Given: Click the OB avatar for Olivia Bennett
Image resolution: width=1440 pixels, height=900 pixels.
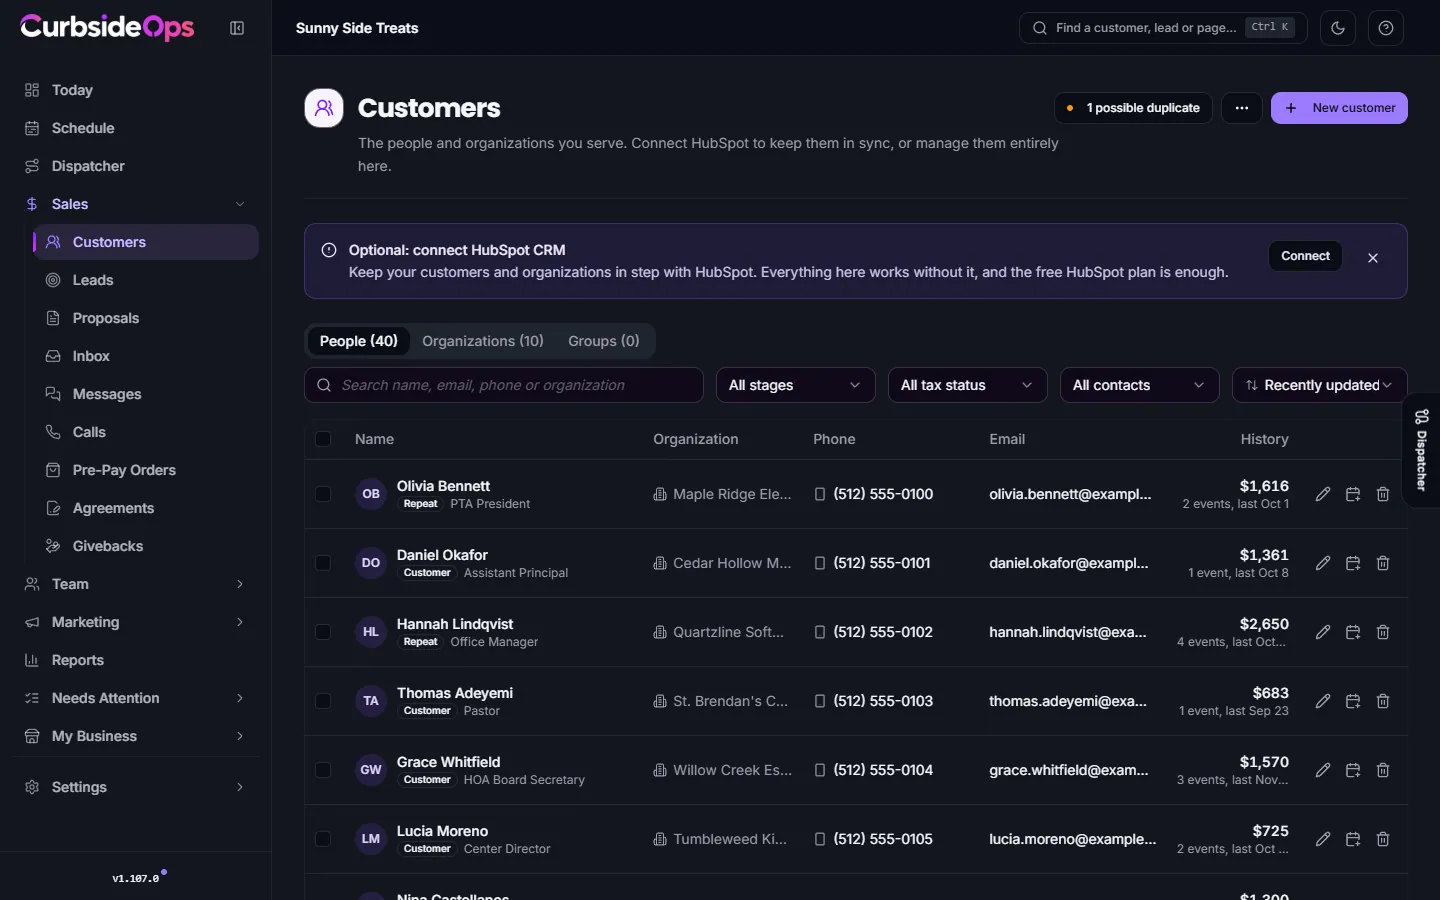Looking at the screenshot, I should (371, 494).
